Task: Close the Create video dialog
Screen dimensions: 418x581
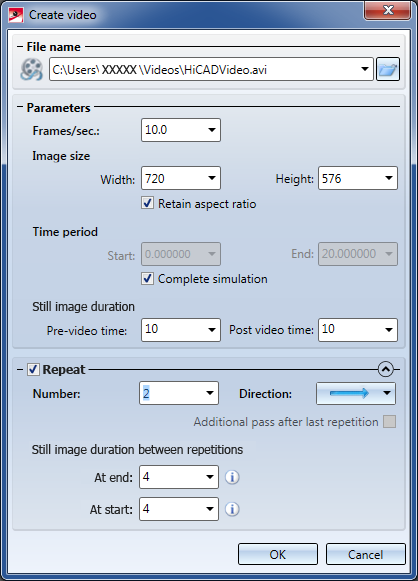Action: 388,10
